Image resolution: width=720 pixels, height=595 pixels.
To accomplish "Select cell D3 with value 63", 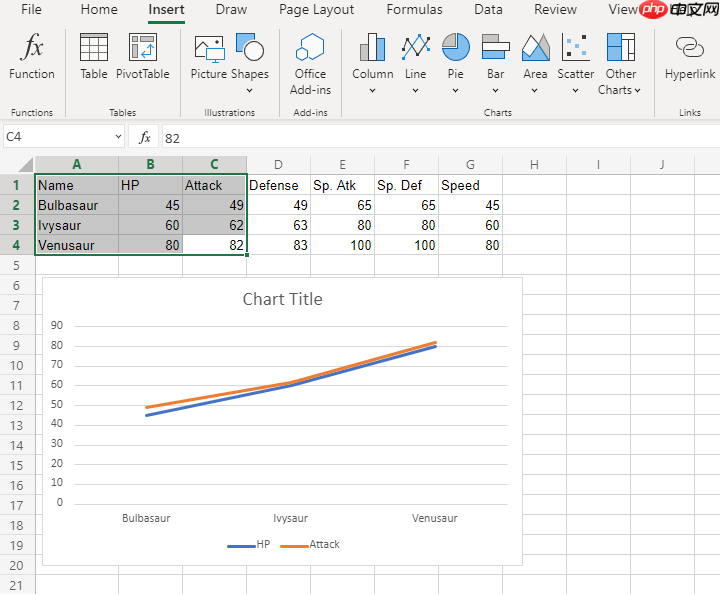I will point(278,225).
